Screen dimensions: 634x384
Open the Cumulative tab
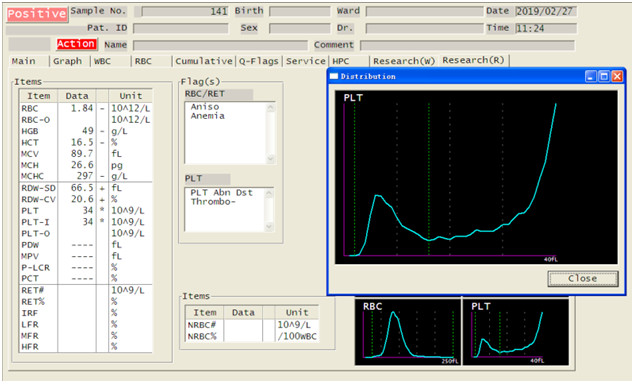(x=204, y=61)
